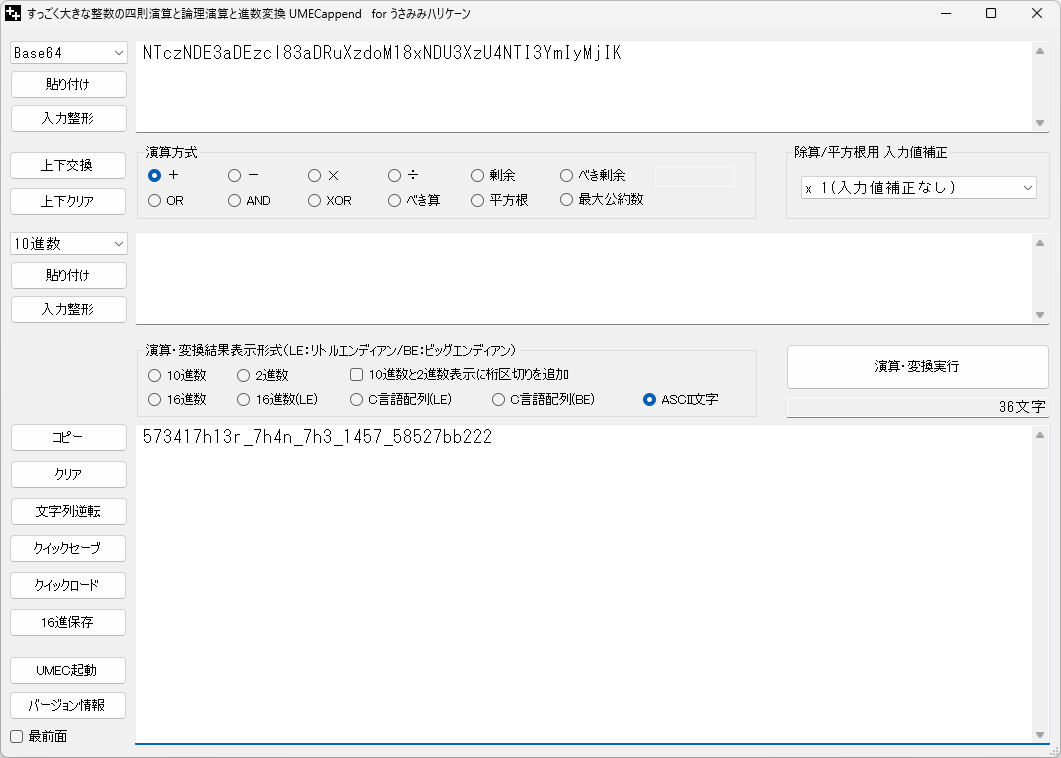Screen dimensions: 1061x758
Task: Launch UMEC with the UMEC起動 button
Action: pyautogui.click(x=67, y=670)
